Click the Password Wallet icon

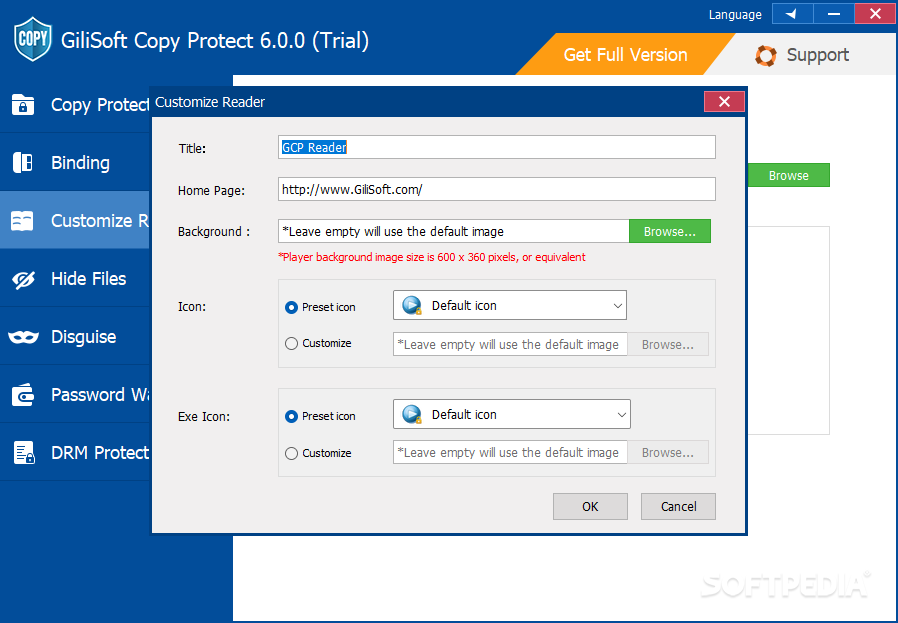(23, 395)
